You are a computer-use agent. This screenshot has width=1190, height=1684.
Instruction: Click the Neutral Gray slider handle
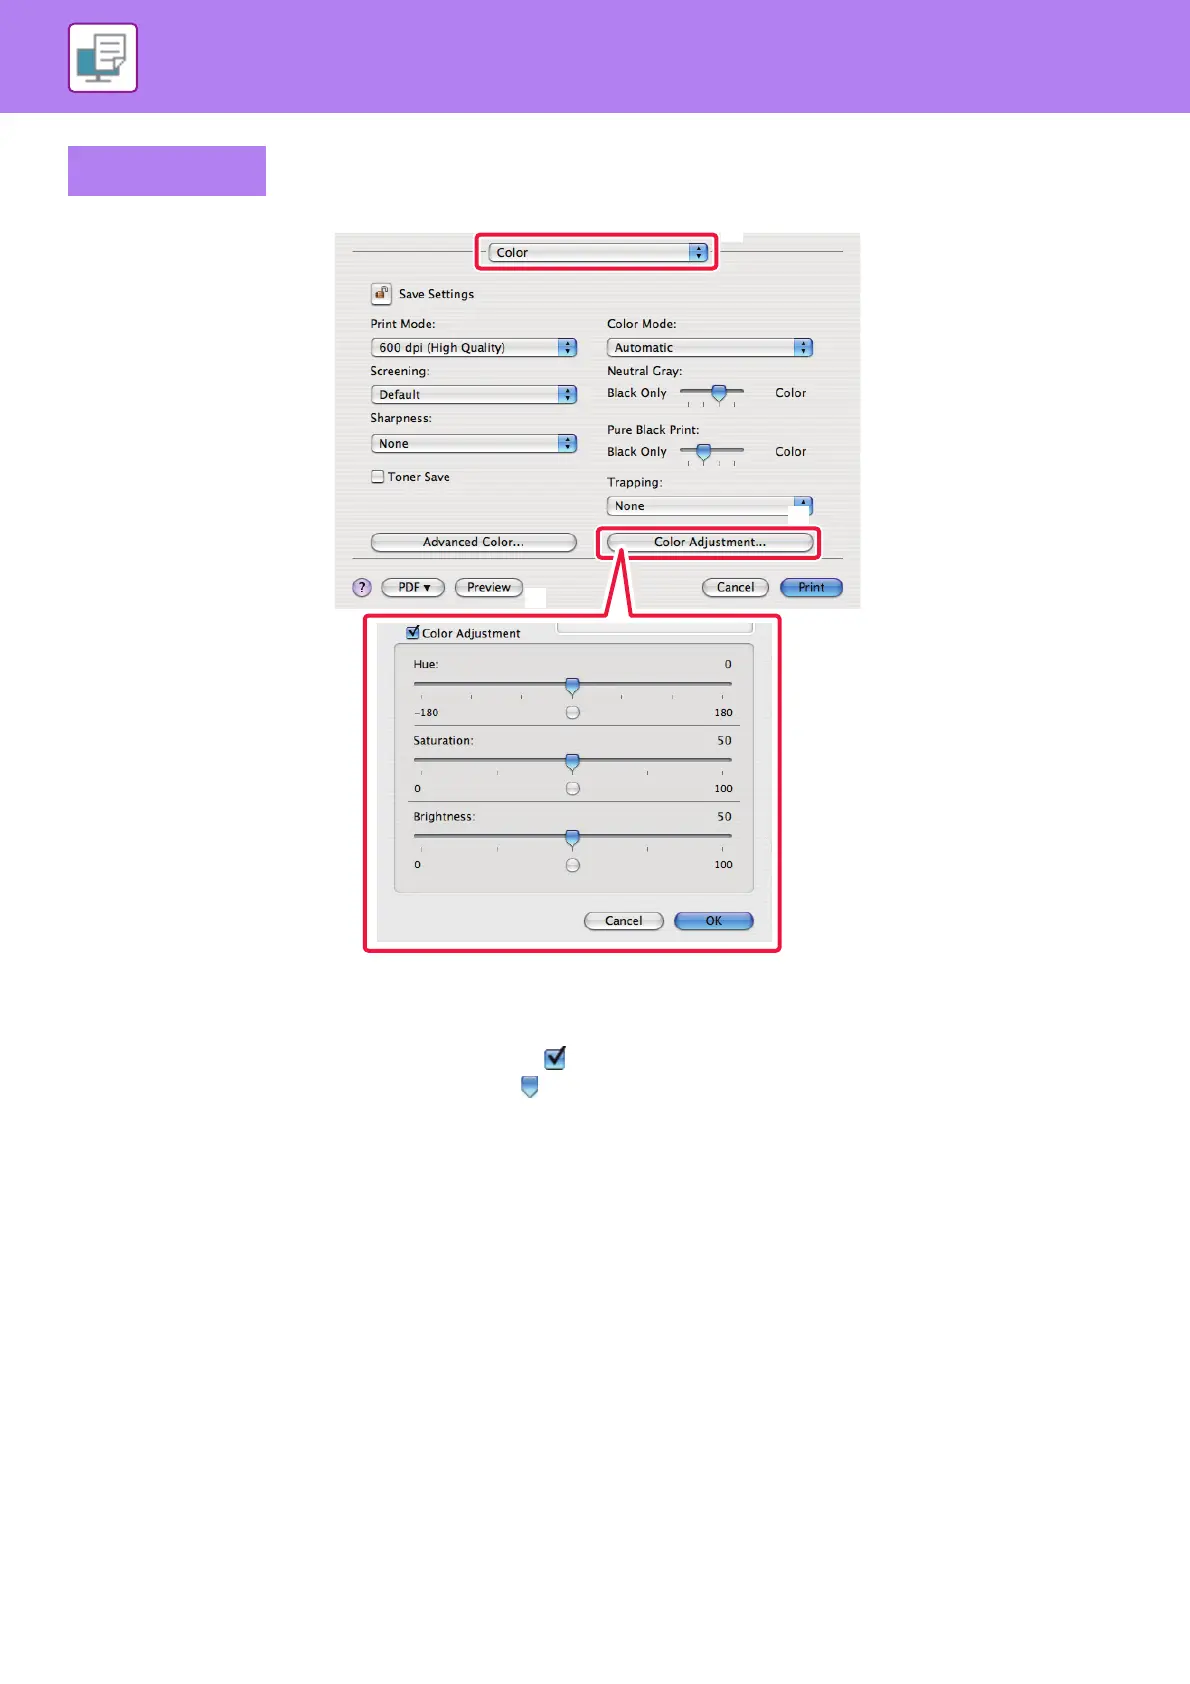coord(718,394)
